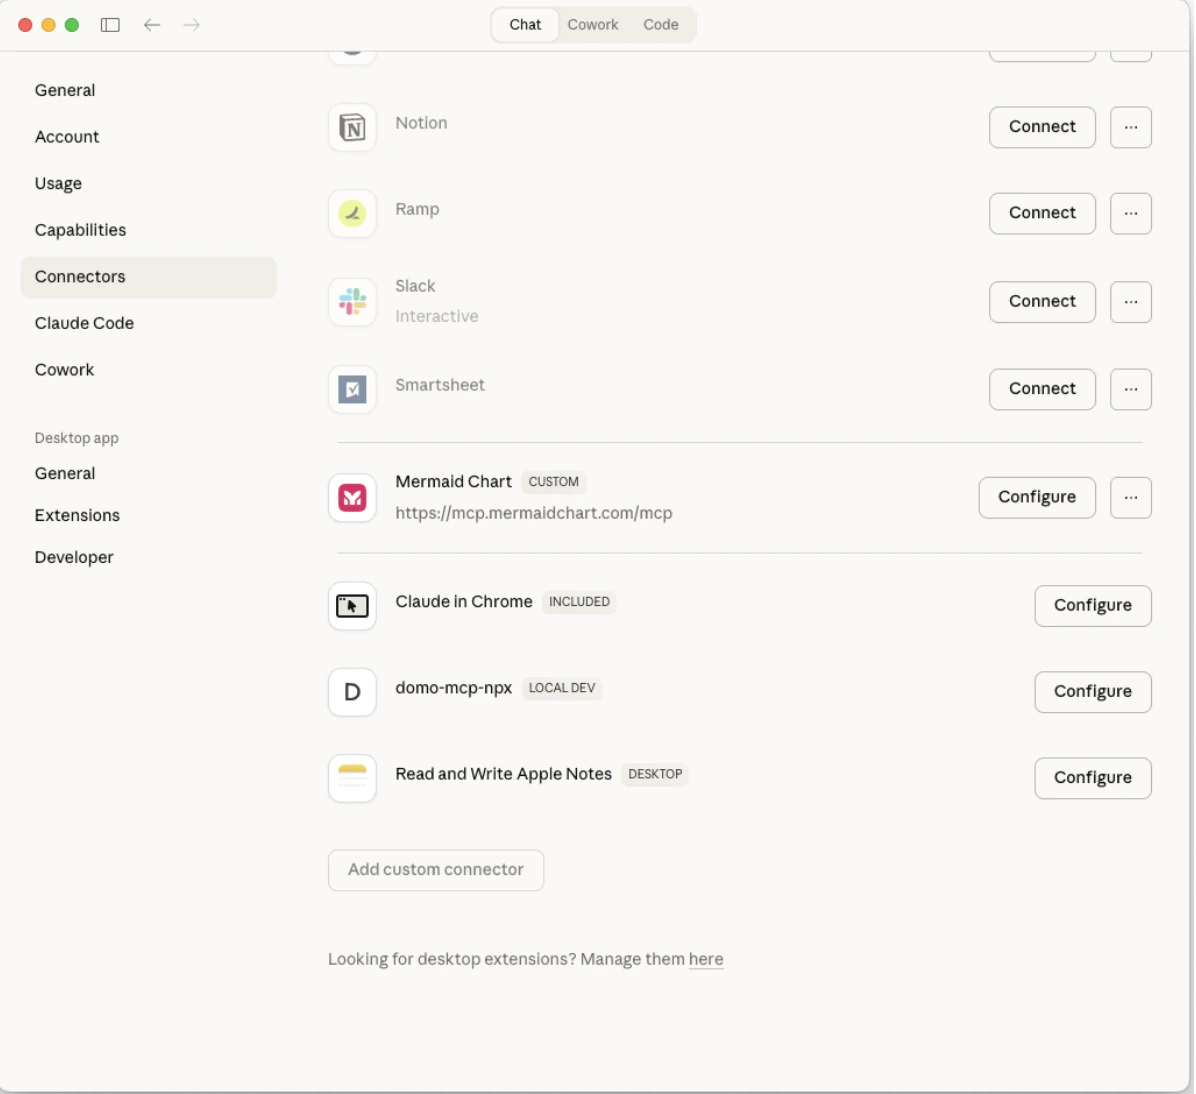Open more options for Slack
This screenshot has height=1094, width=1196.
pos(1130,302)
